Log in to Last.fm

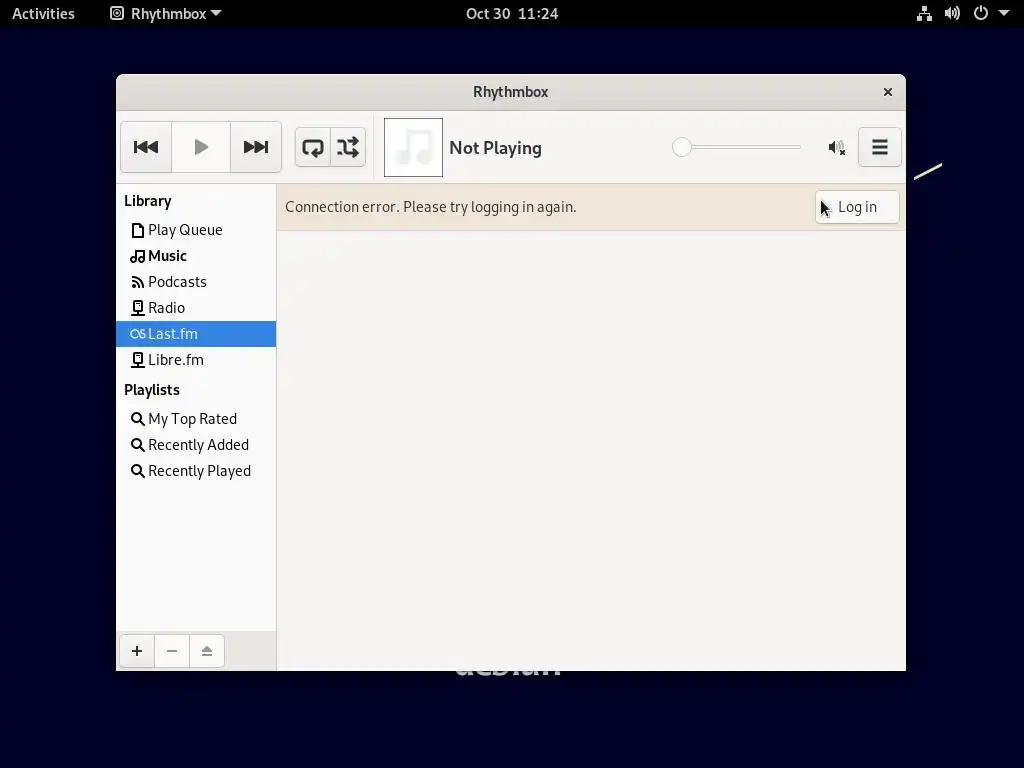857,207
